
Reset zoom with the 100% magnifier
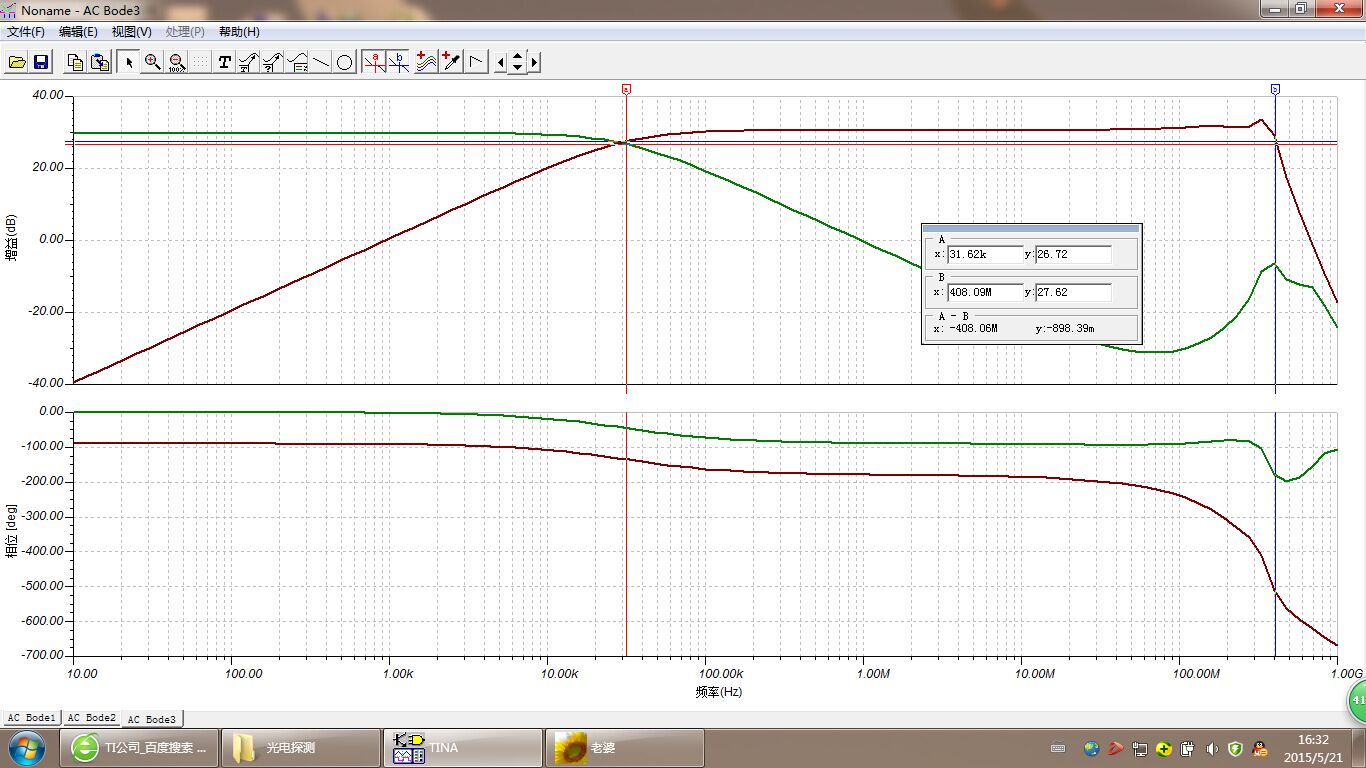tap(176, 62)
